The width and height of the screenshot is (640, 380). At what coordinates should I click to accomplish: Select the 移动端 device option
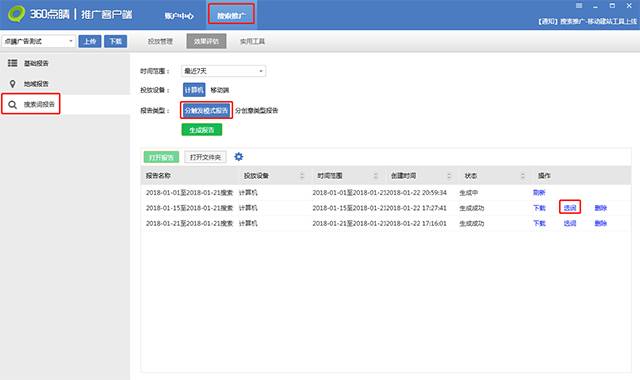220,90
